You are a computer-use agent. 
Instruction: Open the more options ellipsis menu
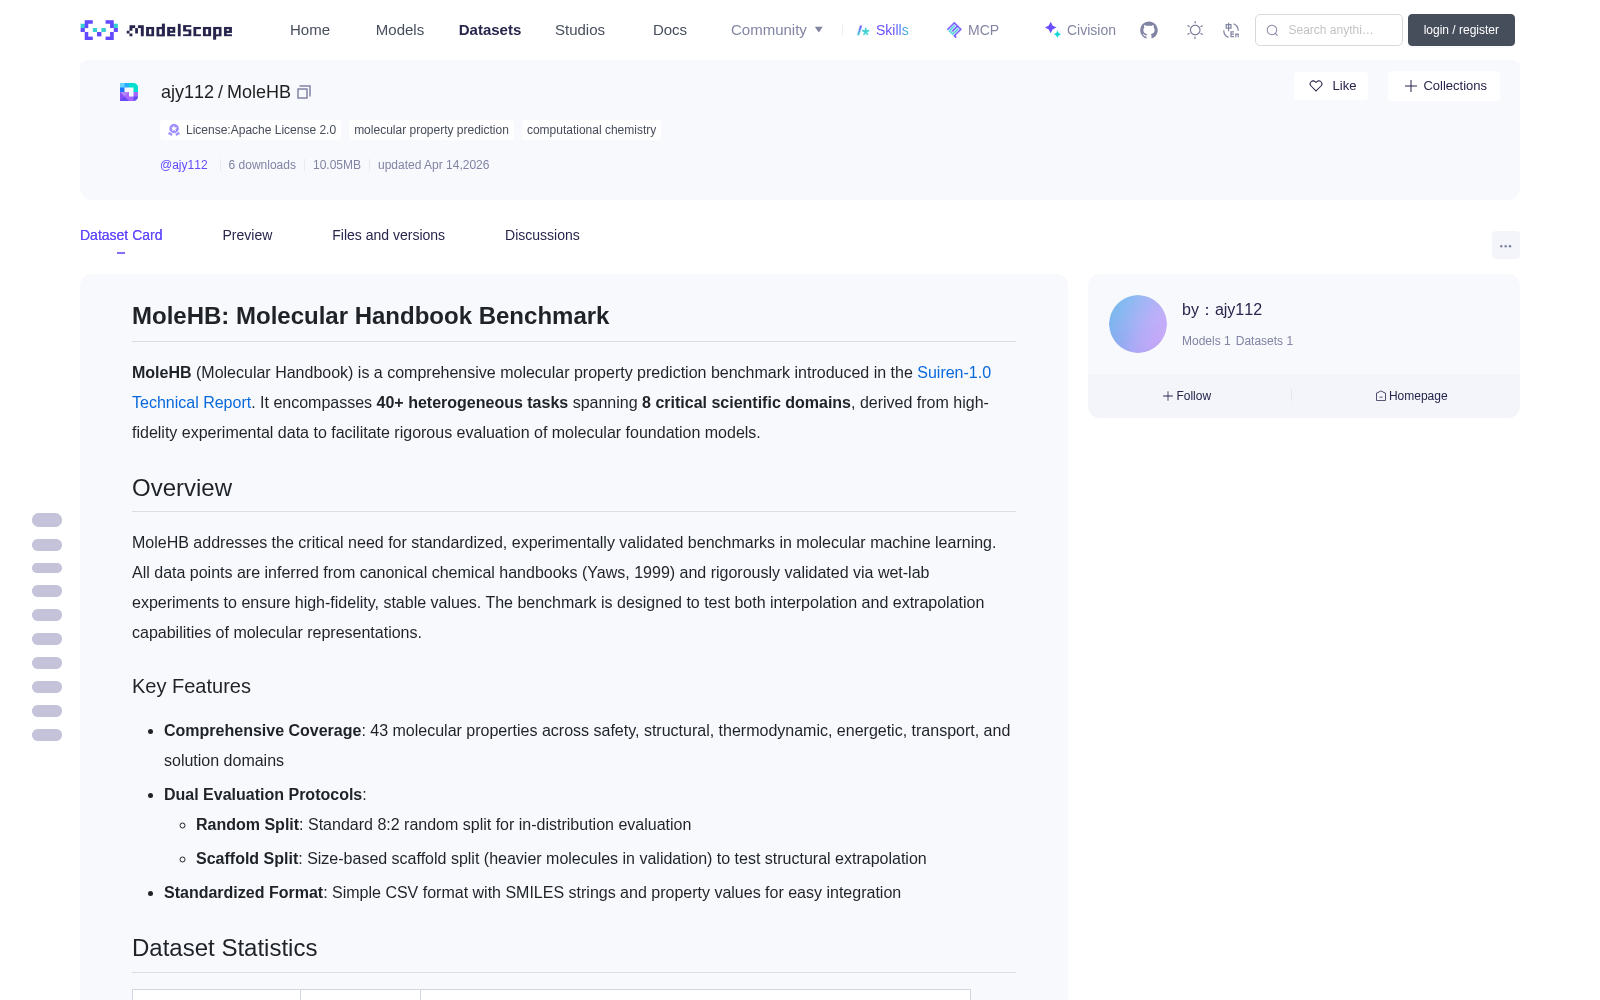pos(1505,245)
